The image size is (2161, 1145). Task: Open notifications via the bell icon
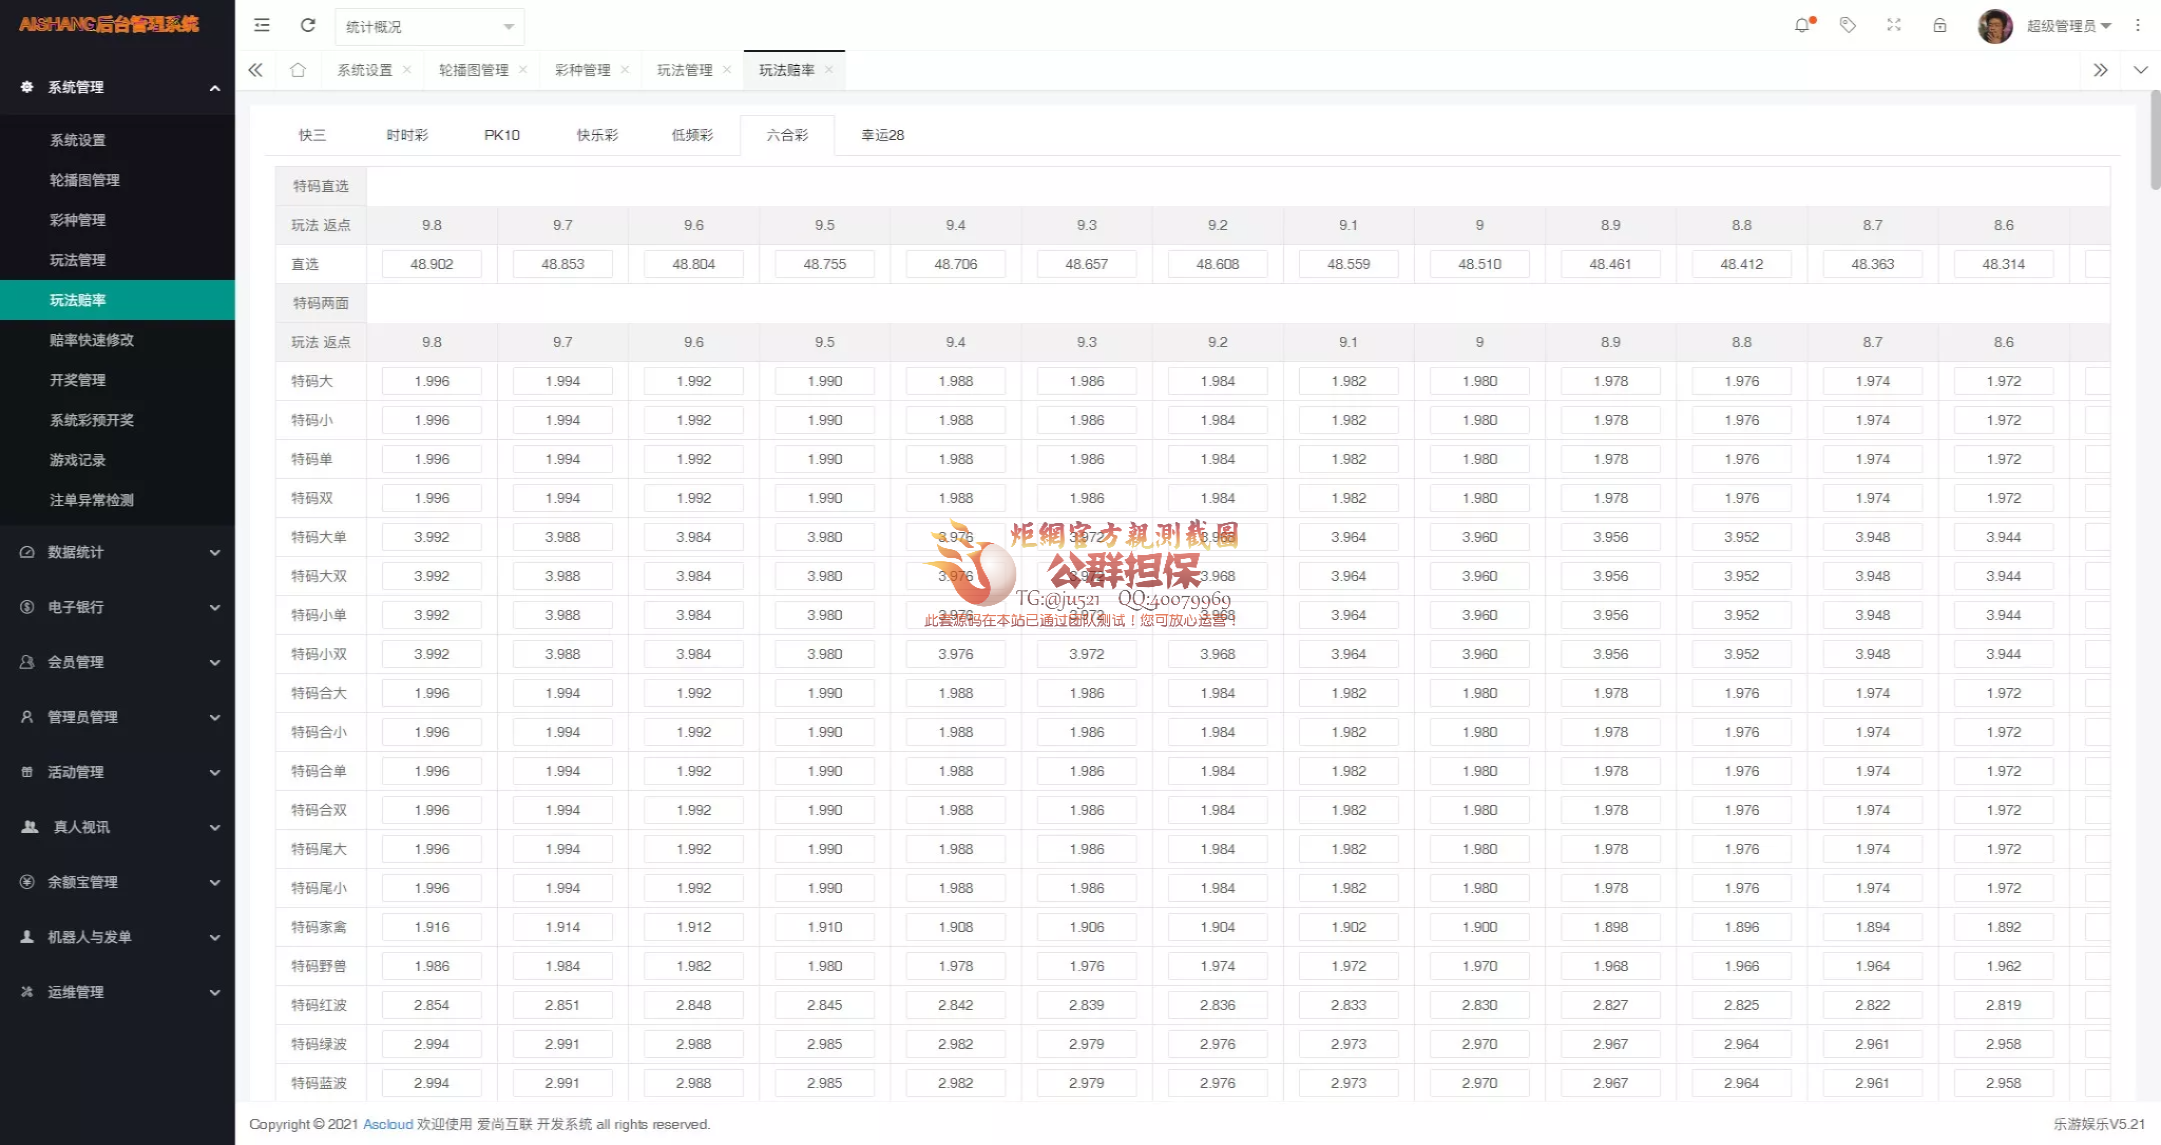1803,24
